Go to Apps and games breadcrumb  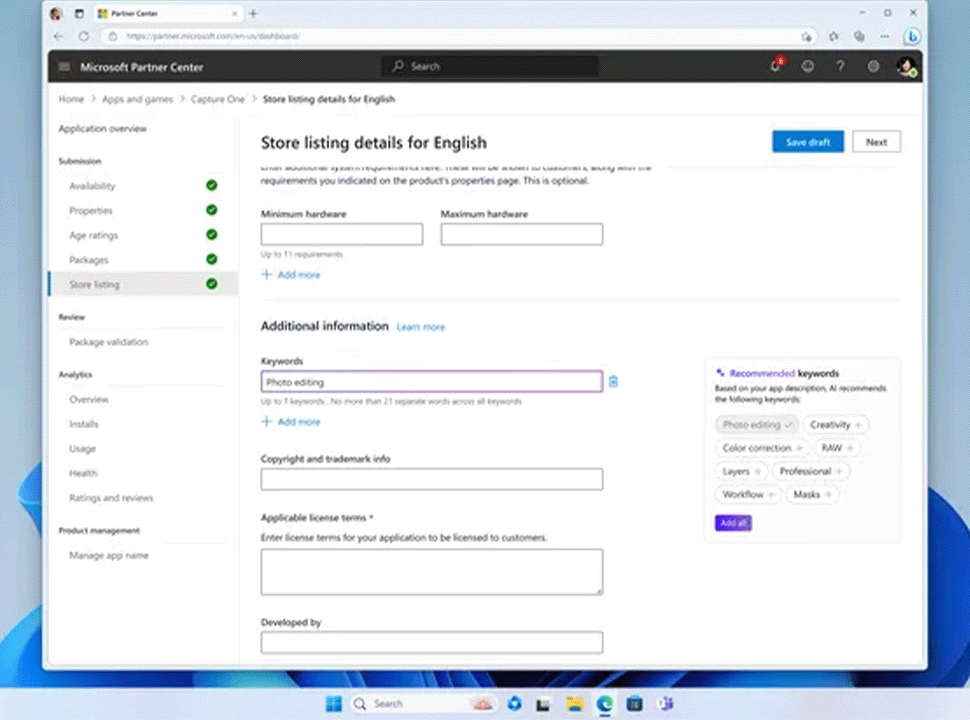click(137, 99)
